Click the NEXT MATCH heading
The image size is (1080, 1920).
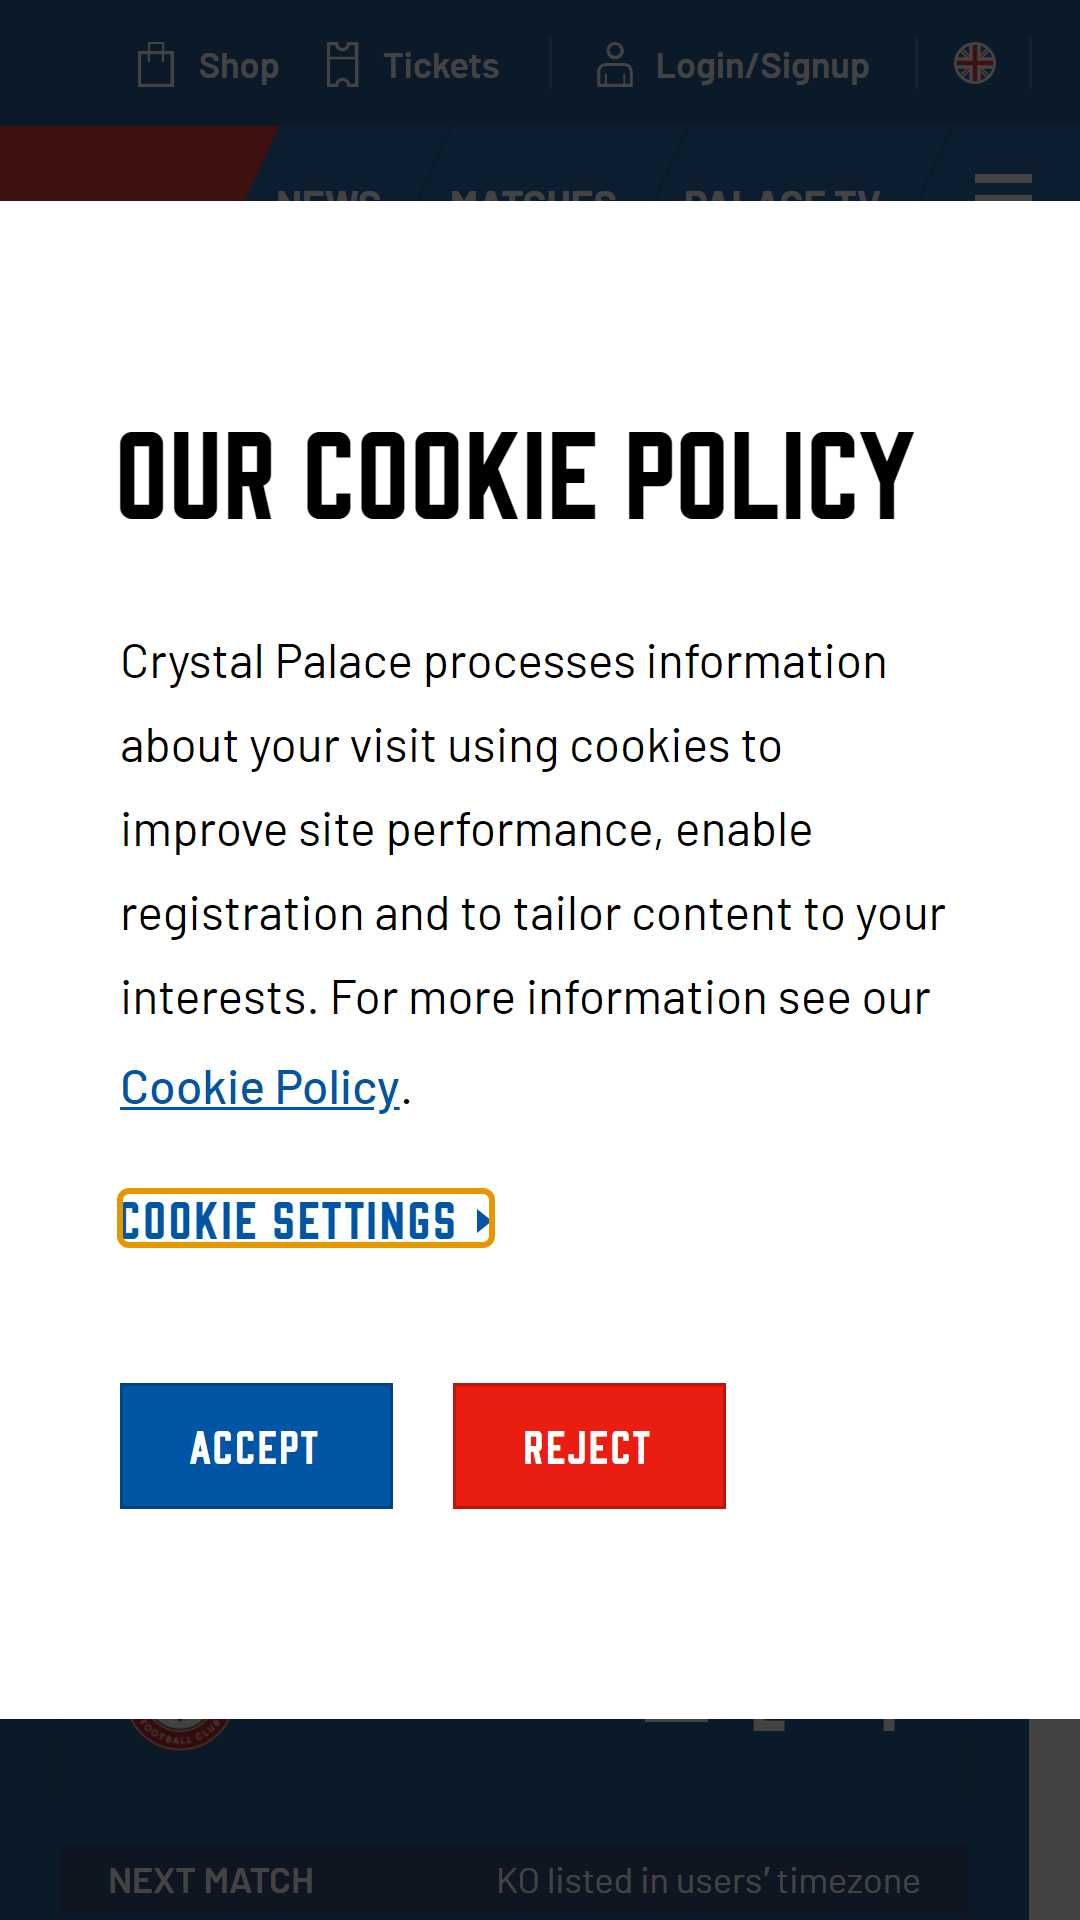[x=211, y=1881]
